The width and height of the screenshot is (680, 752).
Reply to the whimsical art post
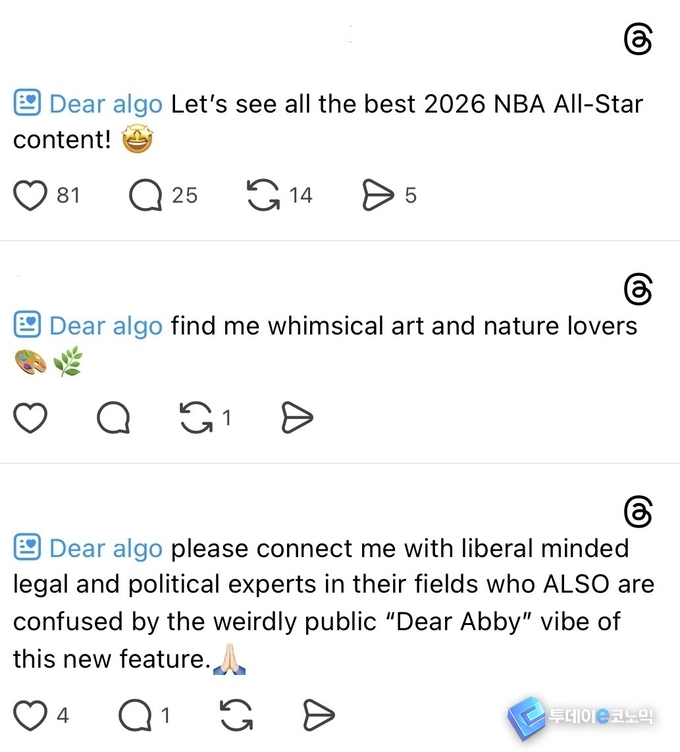114,418
